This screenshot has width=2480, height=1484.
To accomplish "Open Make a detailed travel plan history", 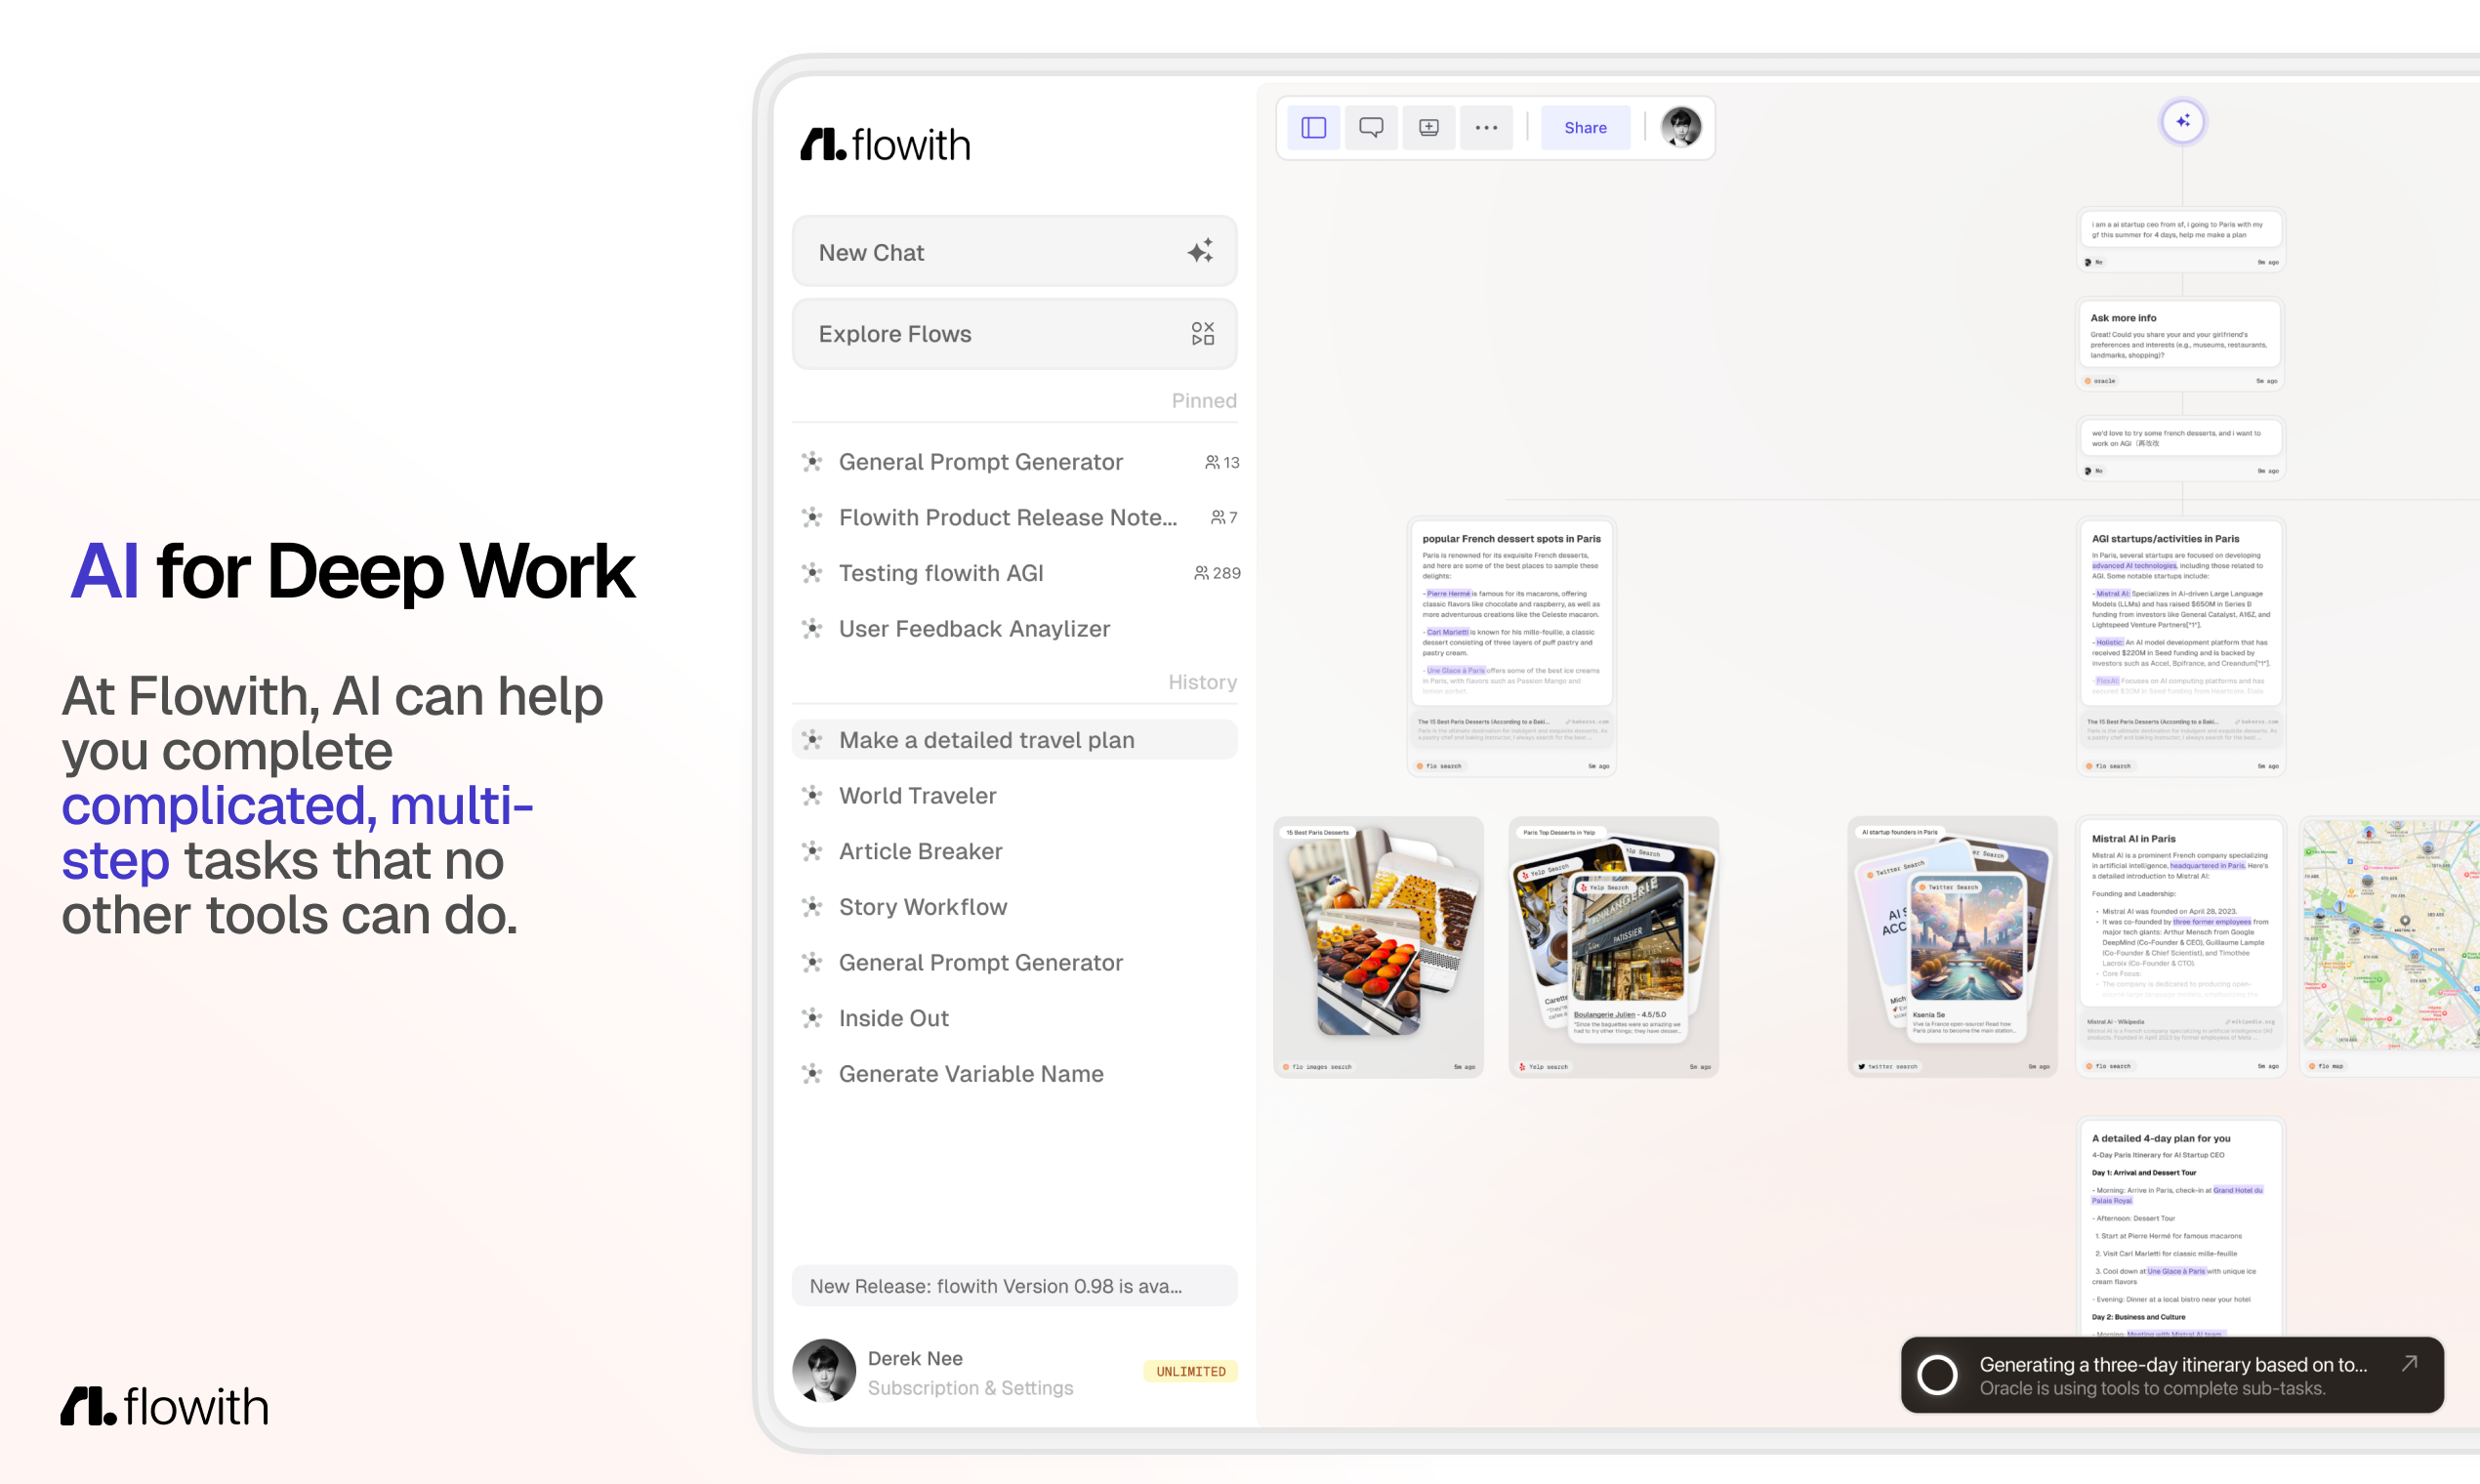I will point(986,740).
